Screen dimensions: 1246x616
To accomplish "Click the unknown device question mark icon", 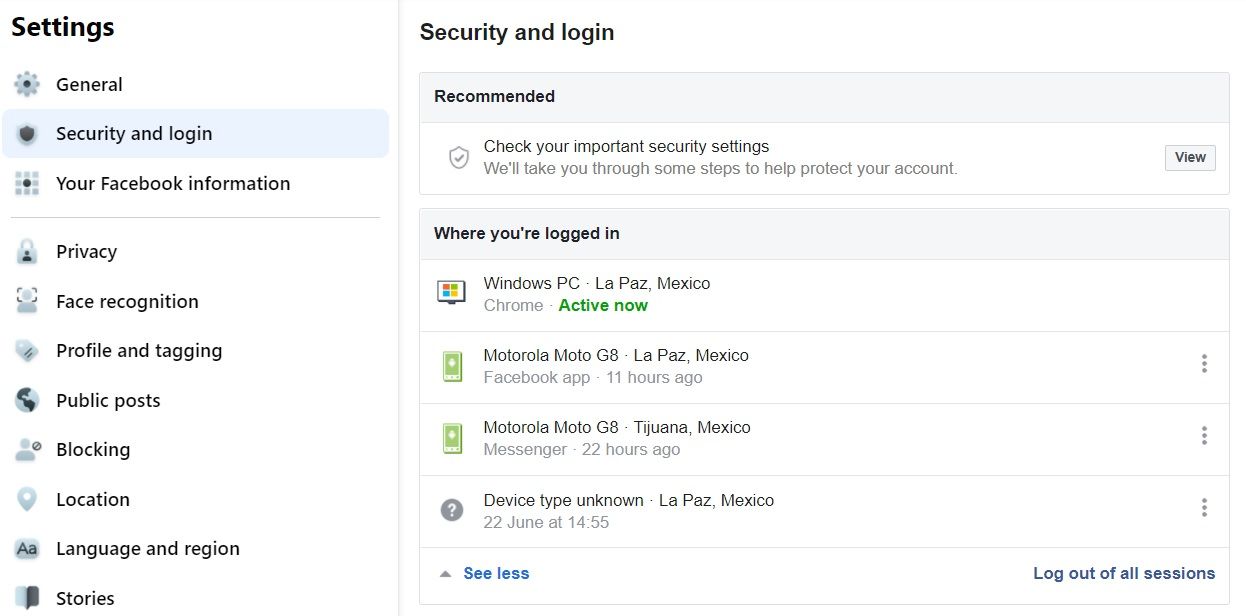I will (x=452, y=510).
